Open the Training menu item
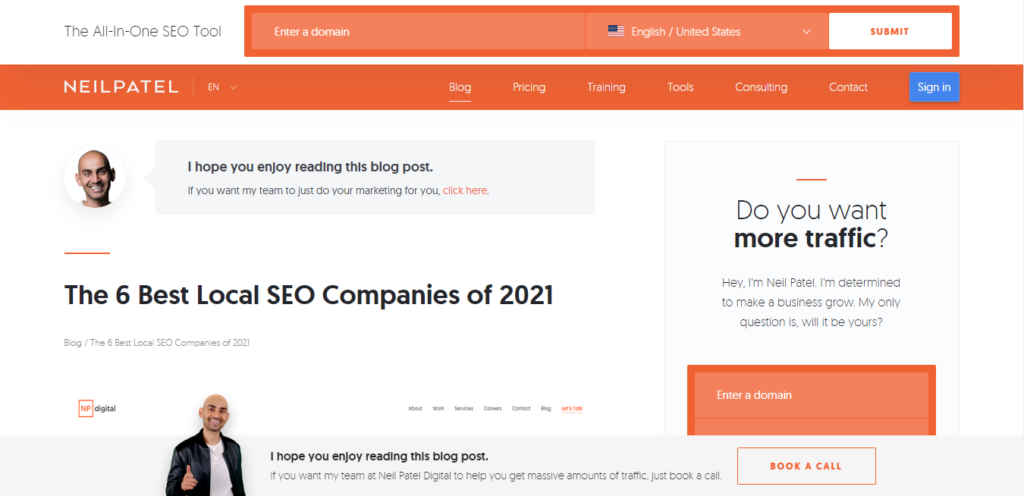The width and height of the screenshot is (1024, 496). coord(606,87)
